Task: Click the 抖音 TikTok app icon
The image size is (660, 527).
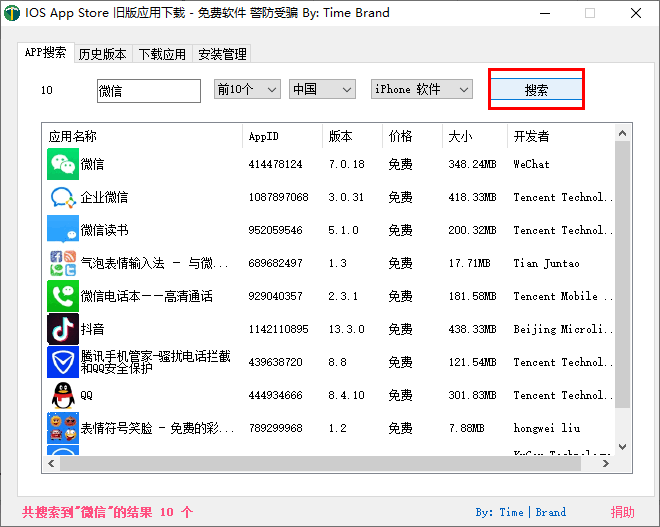Action: coord(63,329)
